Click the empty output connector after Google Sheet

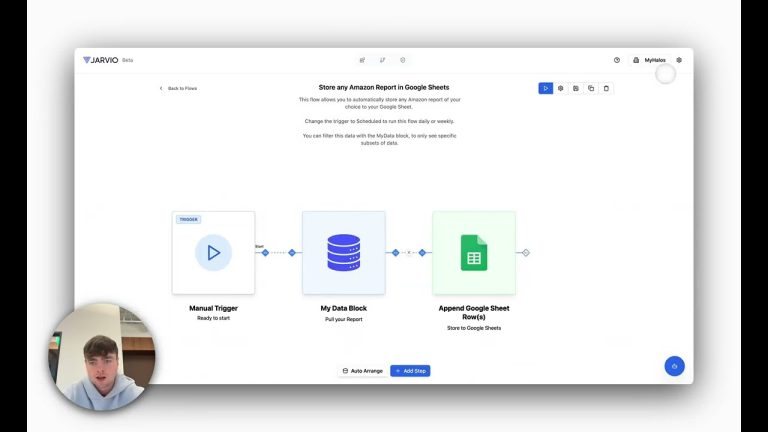[x=526, y=253]
